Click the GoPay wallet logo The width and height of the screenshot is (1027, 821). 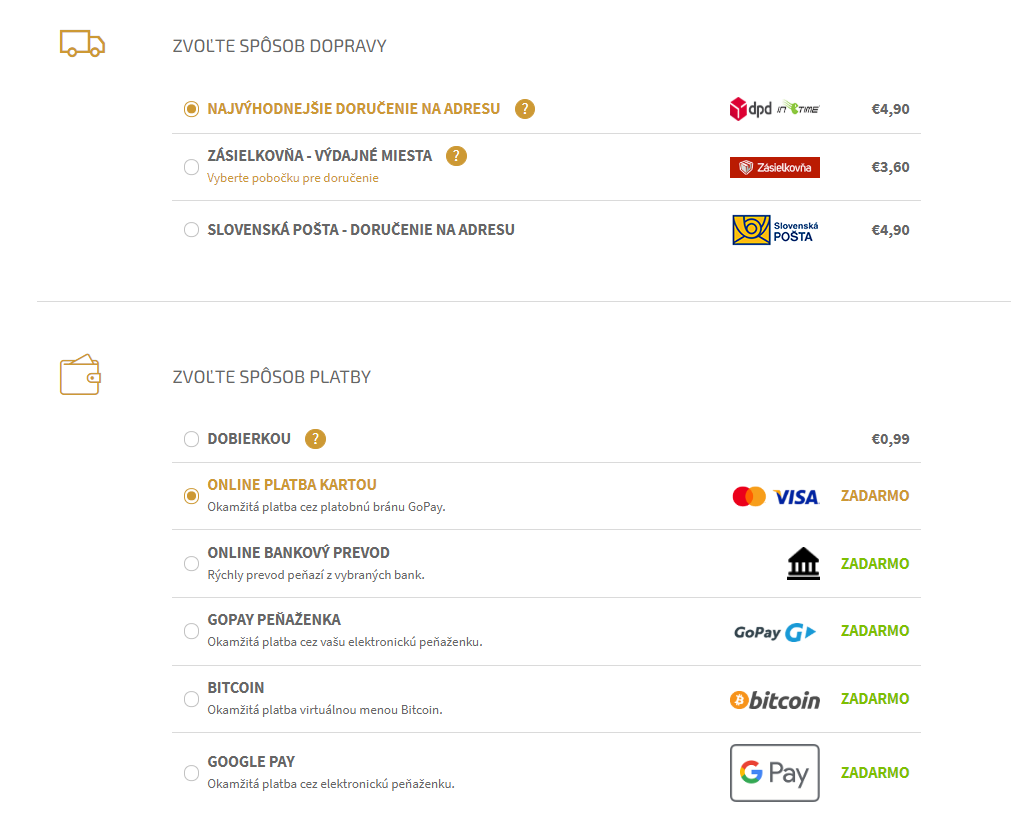[x=775, y=632]
